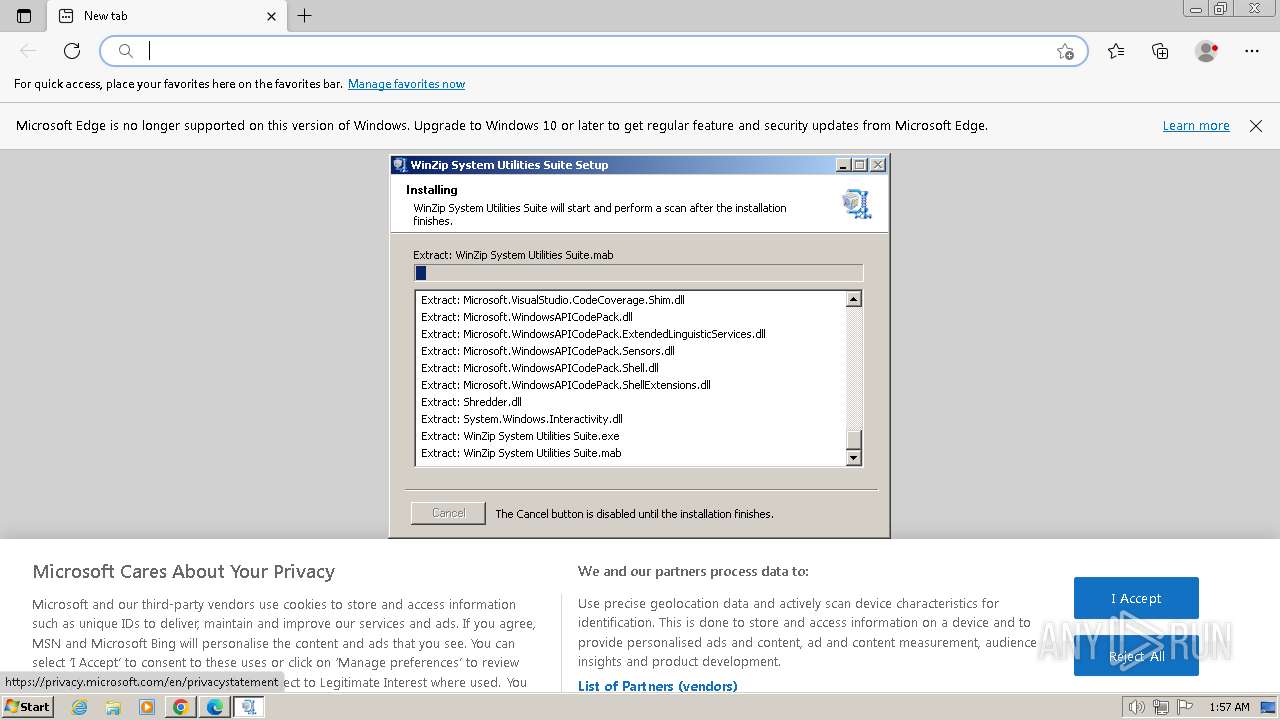
Task: Open the Windows Start menu
Action: [28, 707]
